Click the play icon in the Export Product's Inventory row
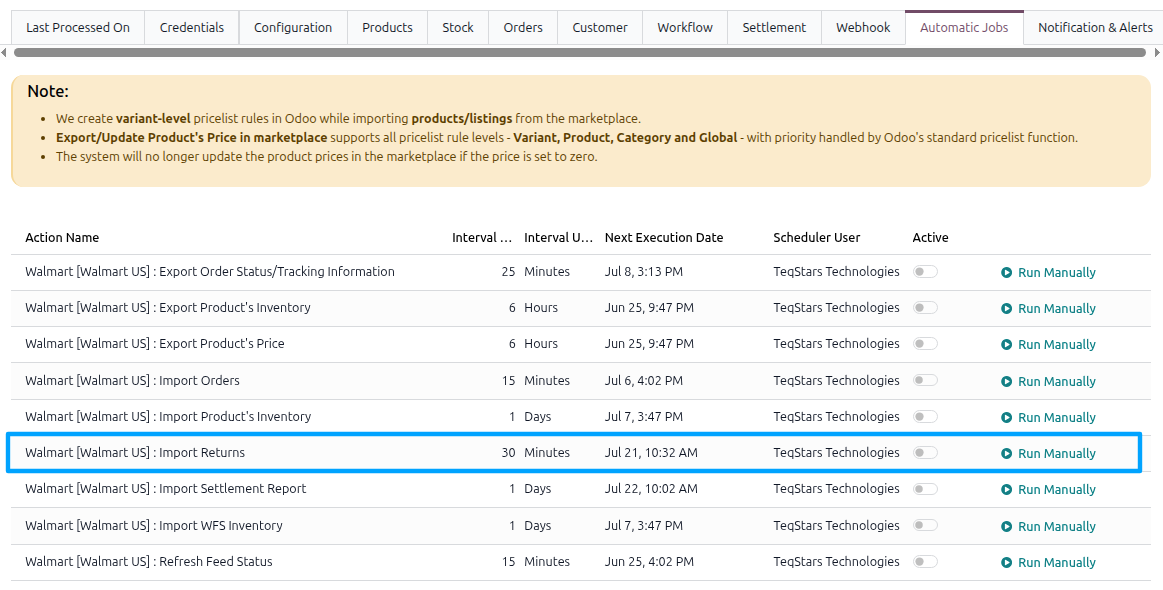1163x590 pixels. click(1006, 309)
